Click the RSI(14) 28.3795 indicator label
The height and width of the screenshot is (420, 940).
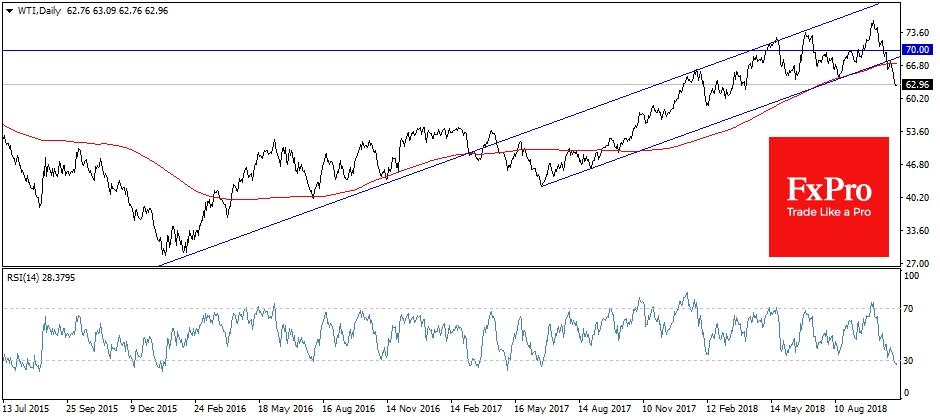click(41, 277)
